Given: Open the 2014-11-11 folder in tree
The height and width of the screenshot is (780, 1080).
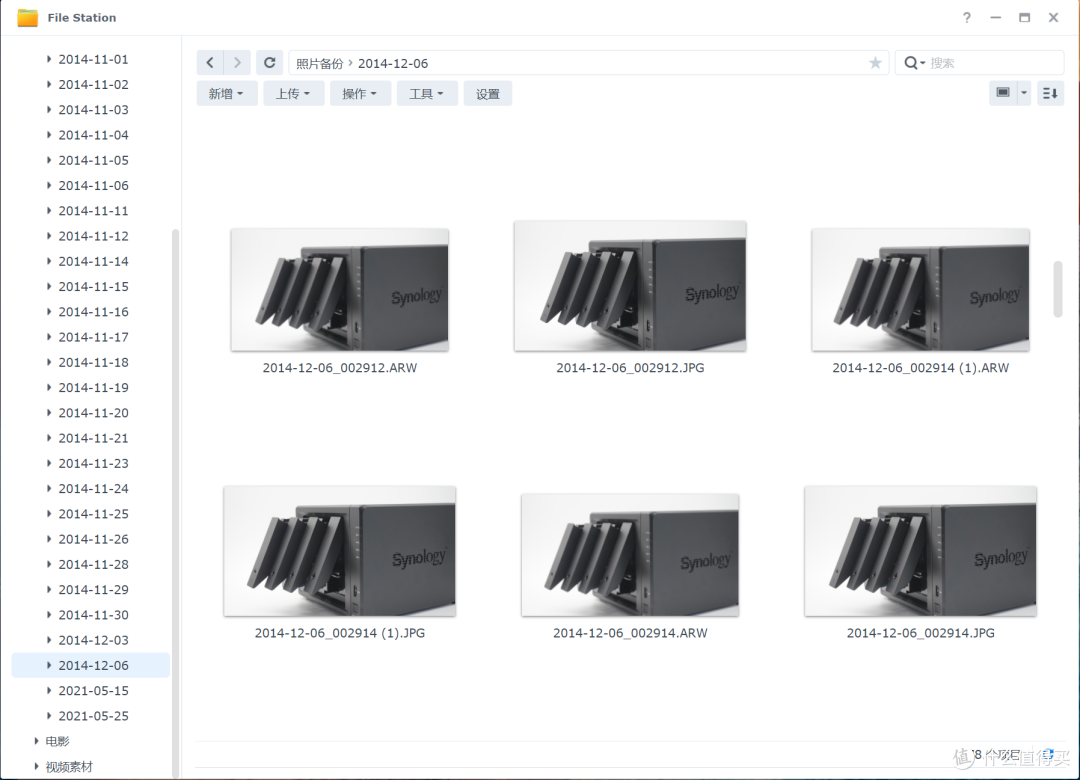Looking at the screenshot, I should [x=93, y=211].
